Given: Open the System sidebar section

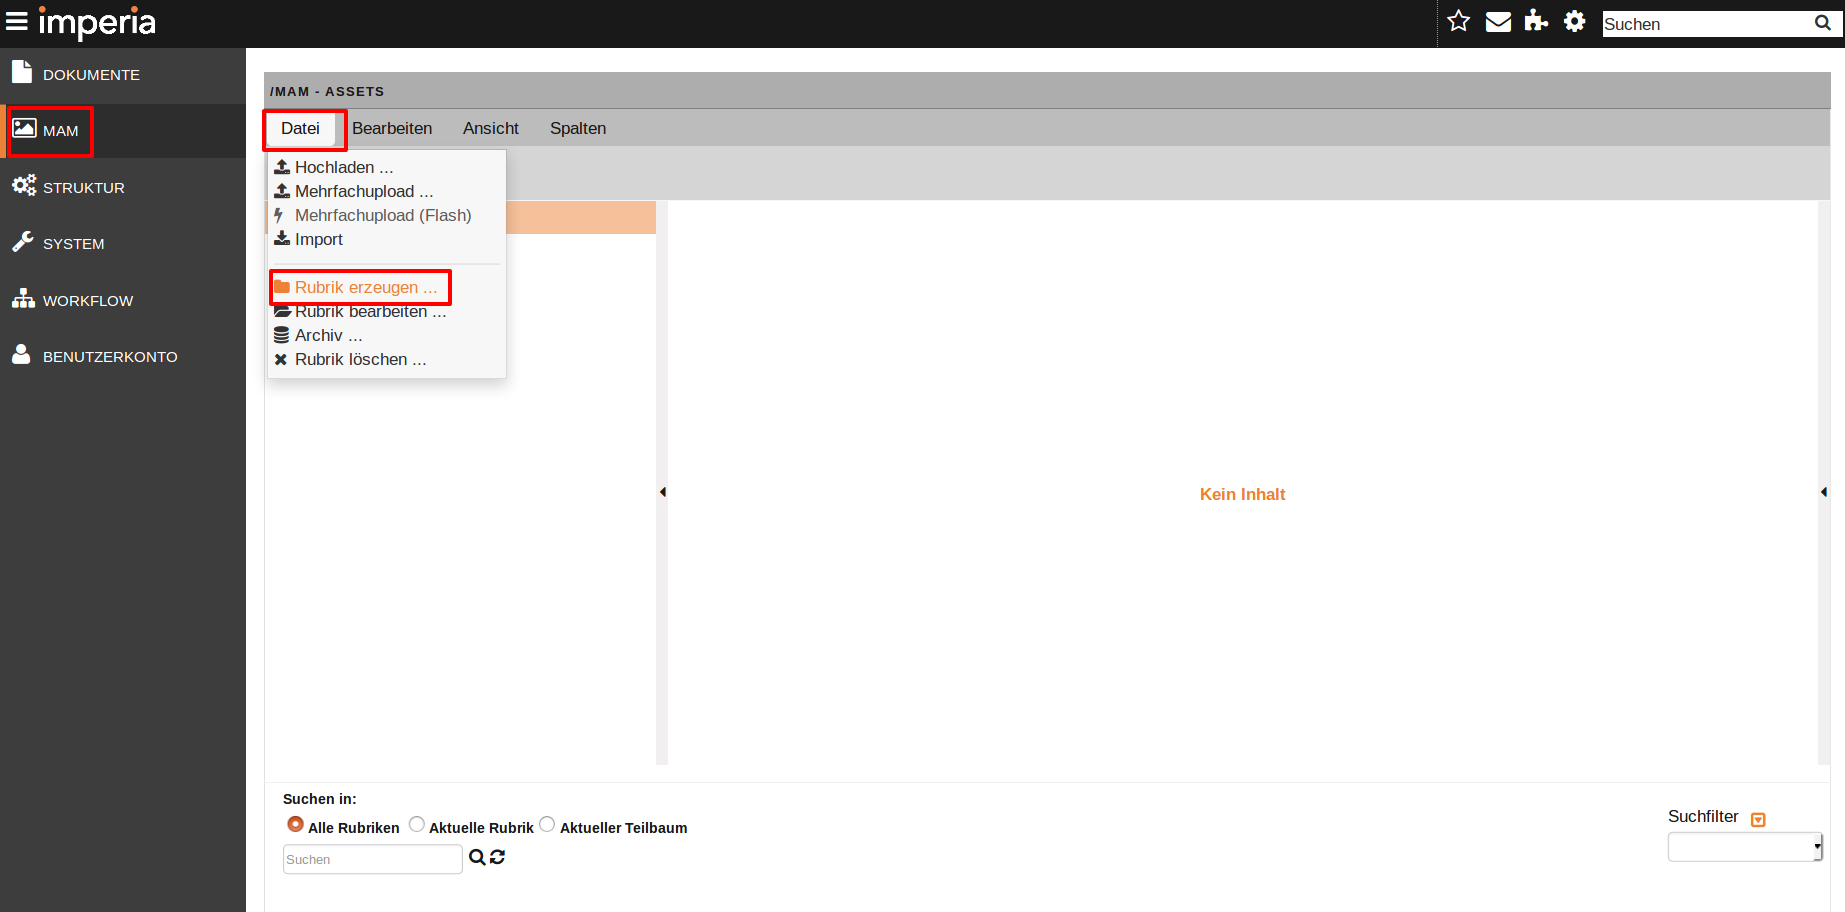Looking at the screenshot, I should [x=123, y=243].
